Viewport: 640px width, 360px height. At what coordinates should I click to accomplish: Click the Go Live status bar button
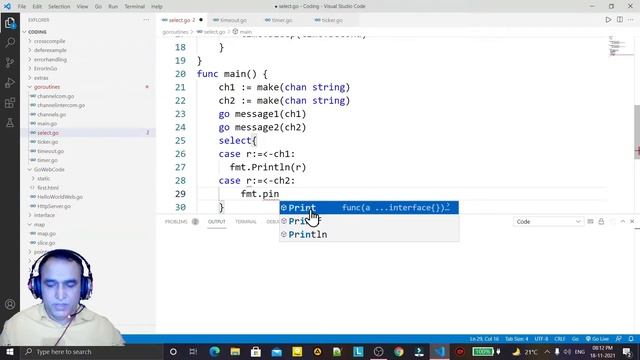[597, 339]
